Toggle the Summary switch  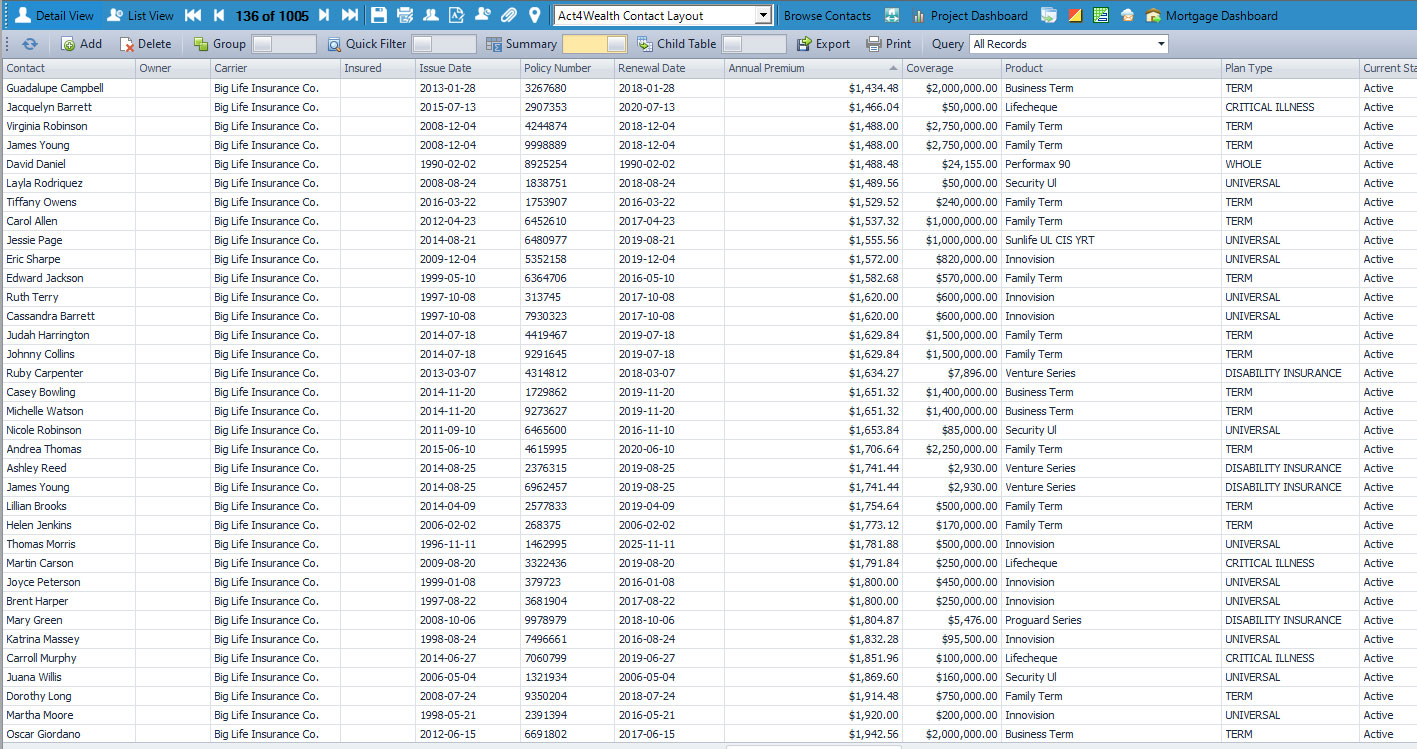pyautogui.click(x=595, y=44)
